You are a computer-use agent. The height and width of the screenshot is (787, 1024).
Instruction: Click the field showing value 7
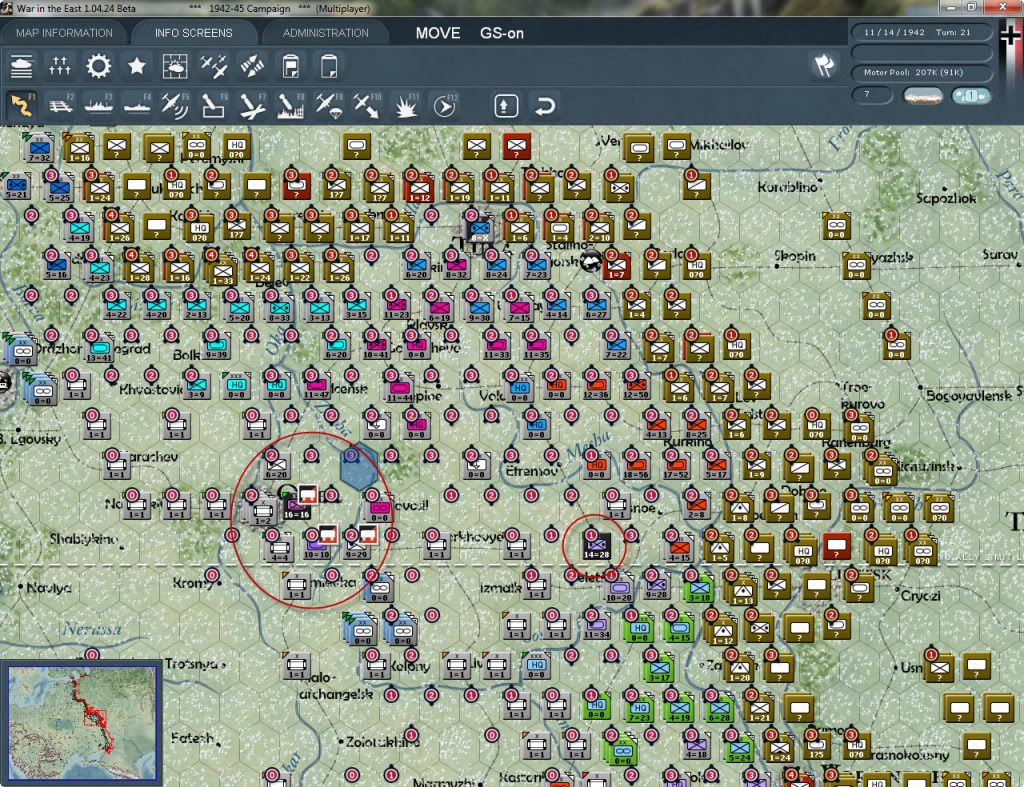coord(872,95)
